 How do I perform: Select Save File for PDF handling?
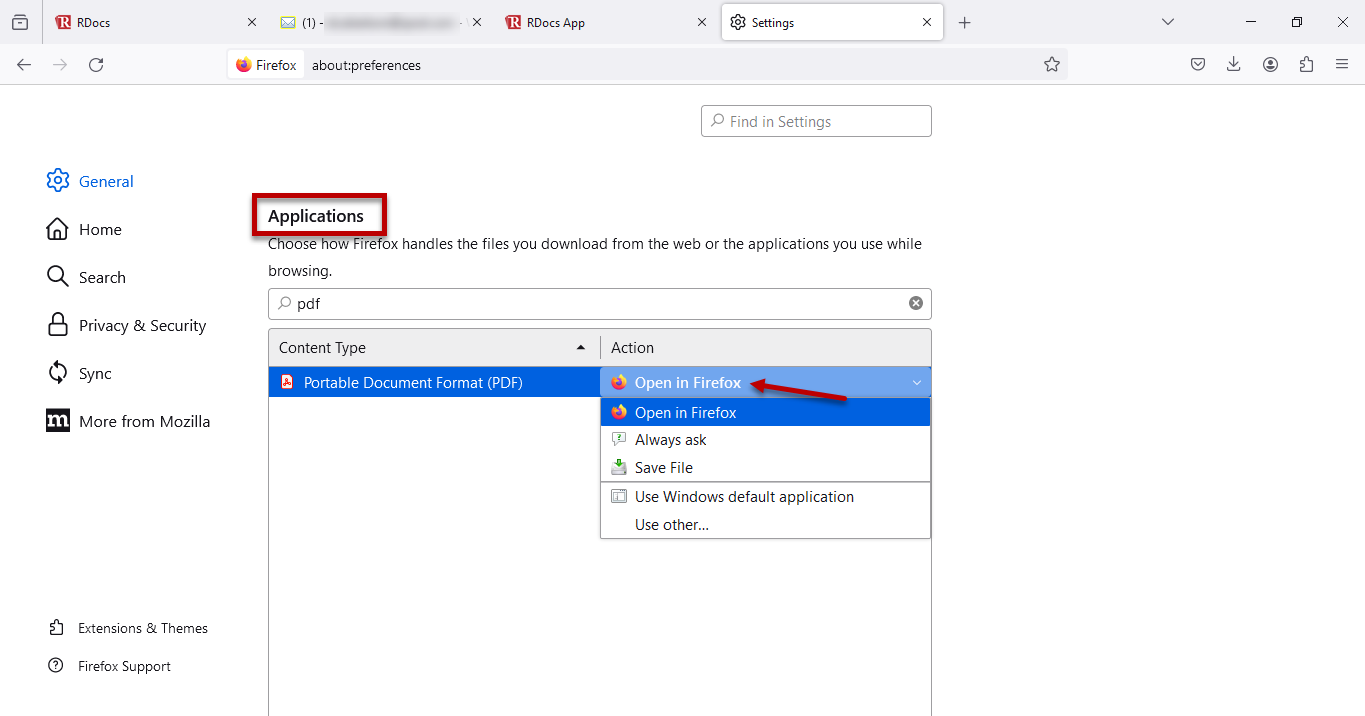point(663,467)
